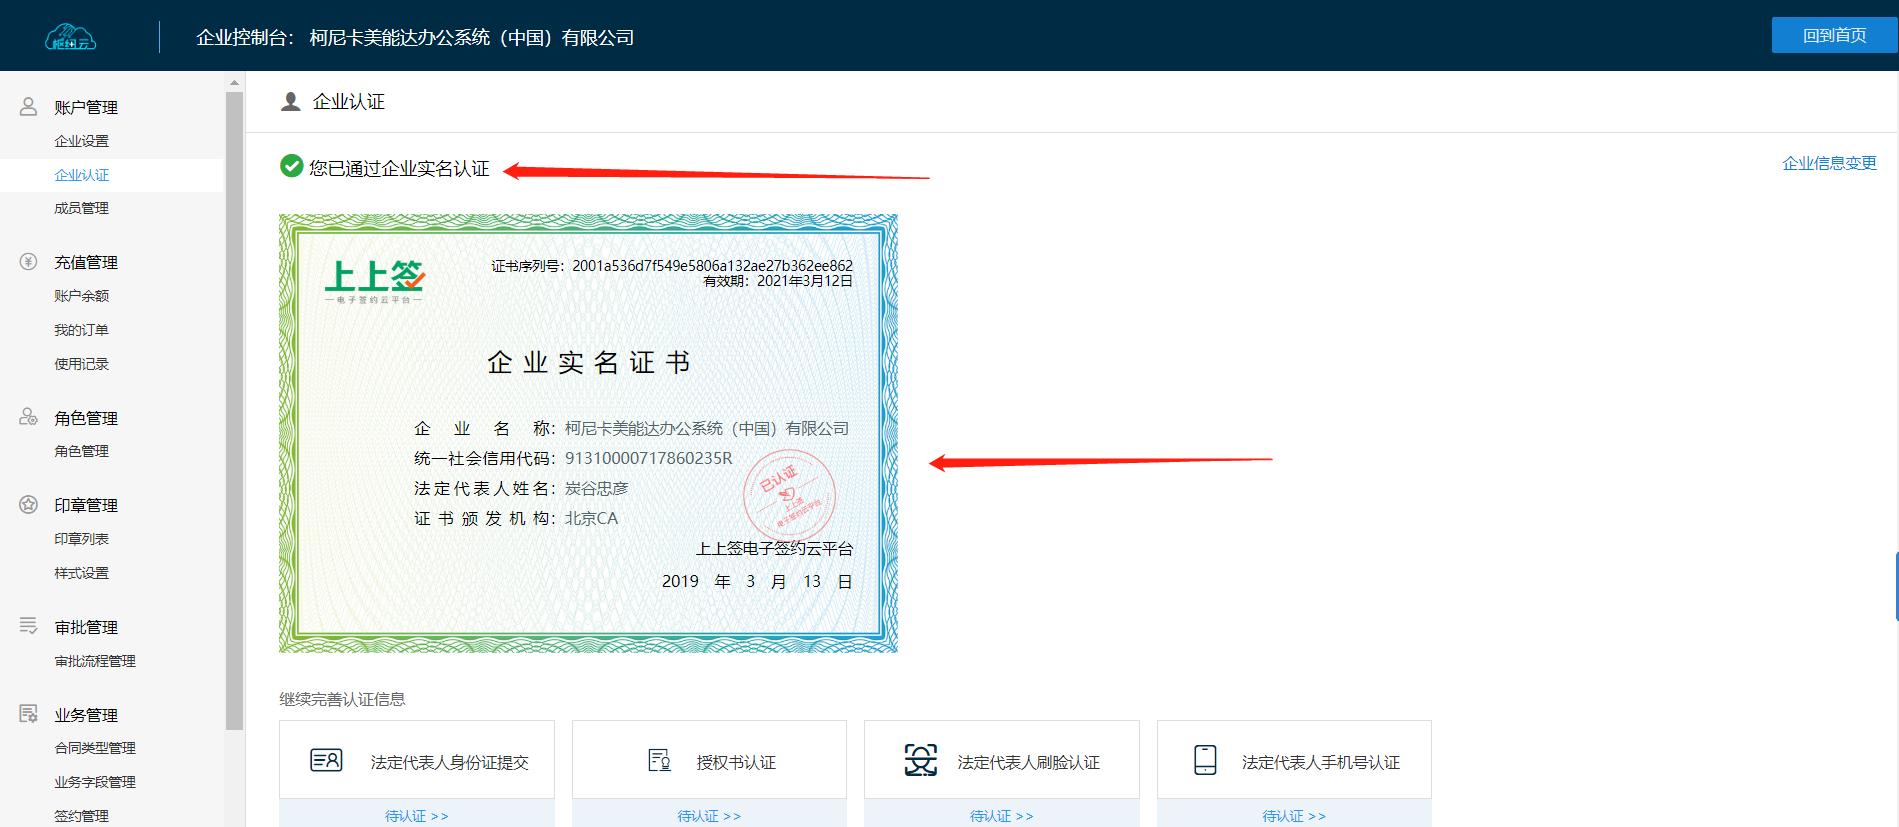The image size is (1899, 827).
Task: Click 待认证 under 法定代表人手机号认证
Action: [x=1294, y=816]
